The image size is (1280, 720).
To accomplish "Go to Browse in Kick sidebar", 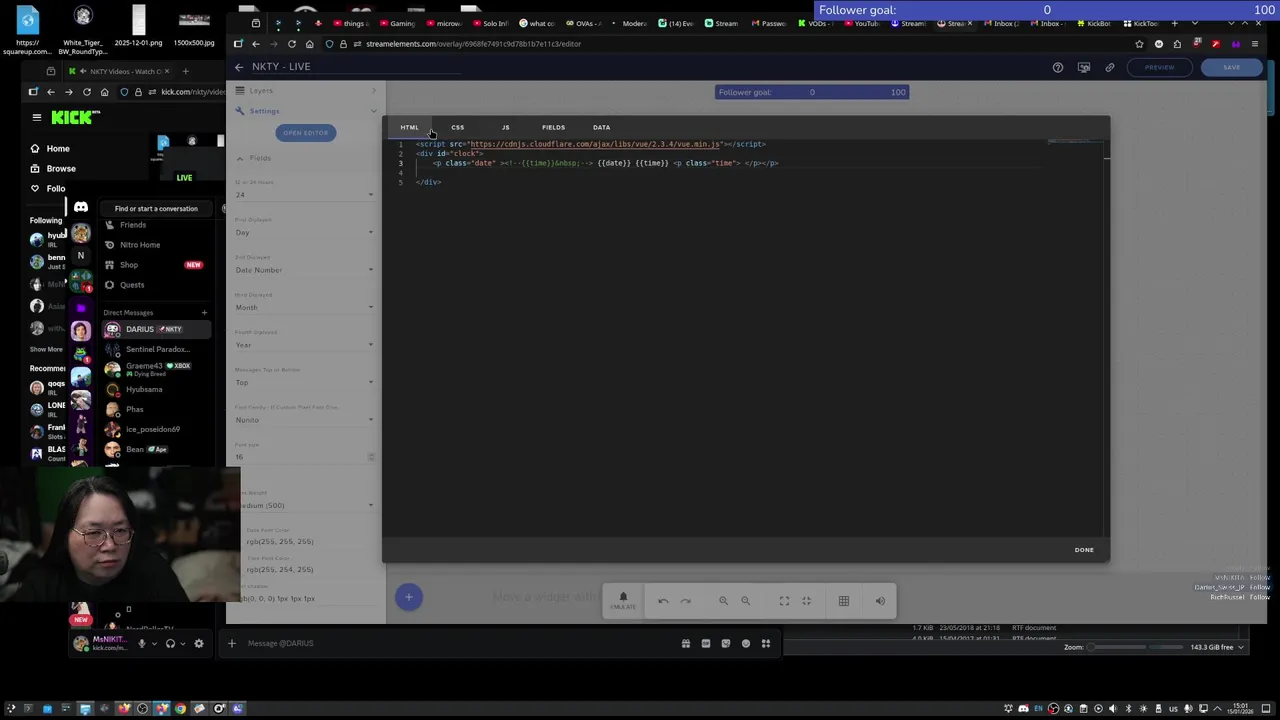I will coord(61,168).
